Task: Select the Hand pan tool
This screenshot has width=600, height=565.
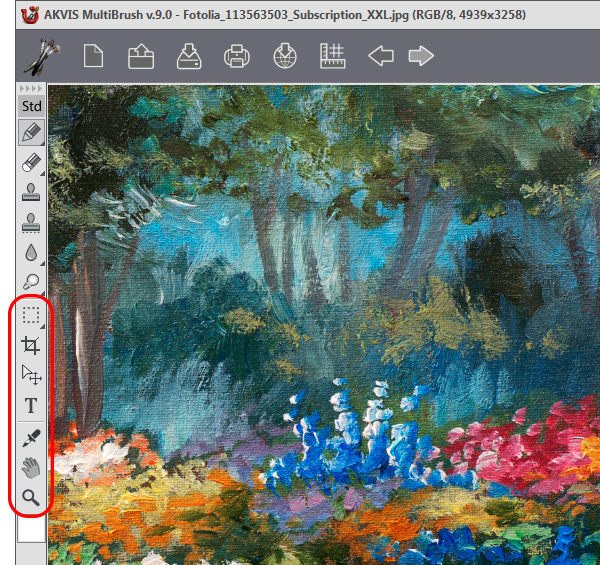Action: pos(31,468)
